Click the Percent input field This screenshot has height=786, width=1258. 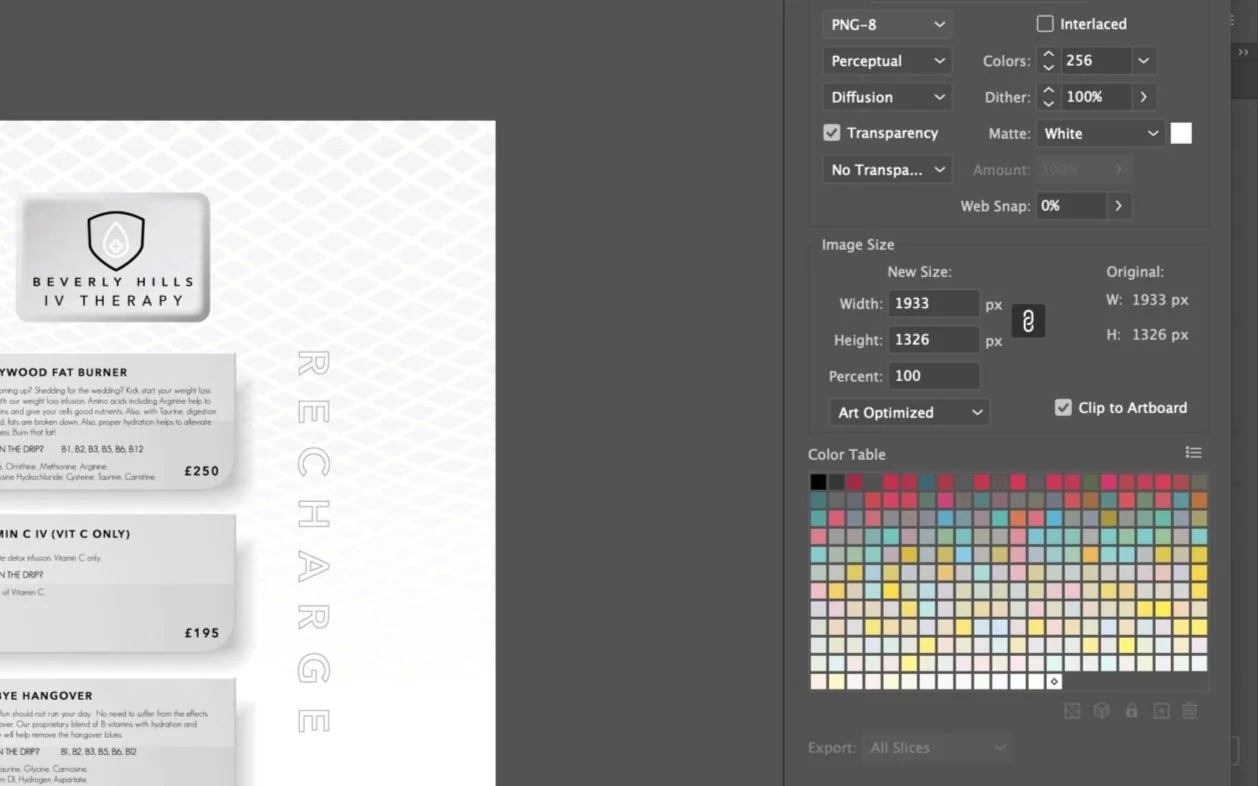(x=934, y=376)
